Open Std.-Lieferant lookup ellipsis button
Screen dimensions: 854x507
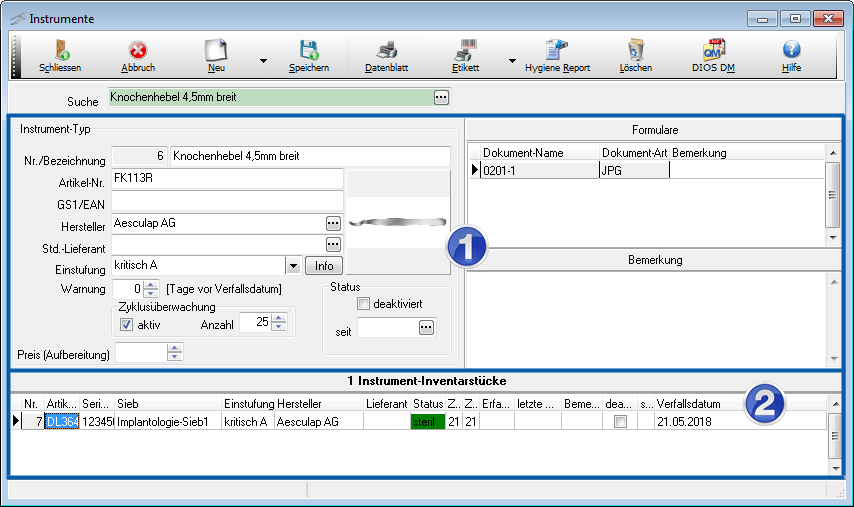333,245
